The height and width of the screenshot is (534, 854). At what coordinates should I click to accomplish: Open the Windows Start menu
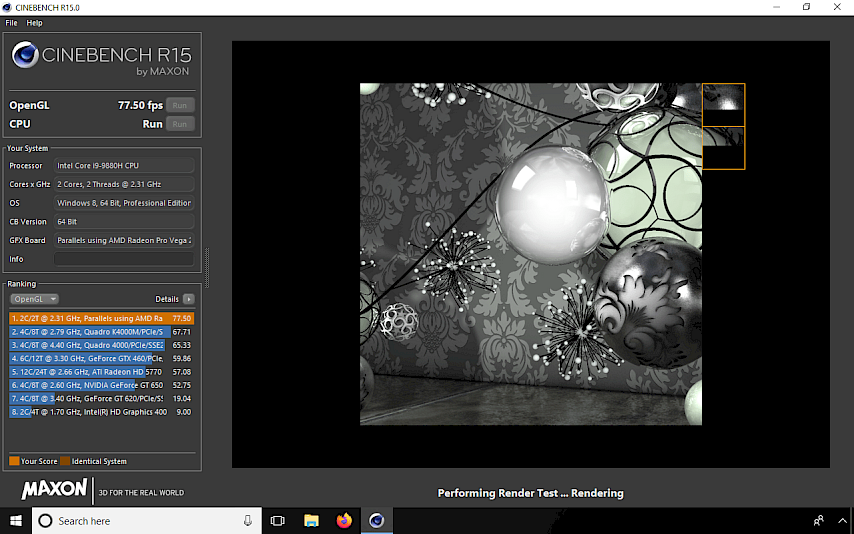(16, 521)
